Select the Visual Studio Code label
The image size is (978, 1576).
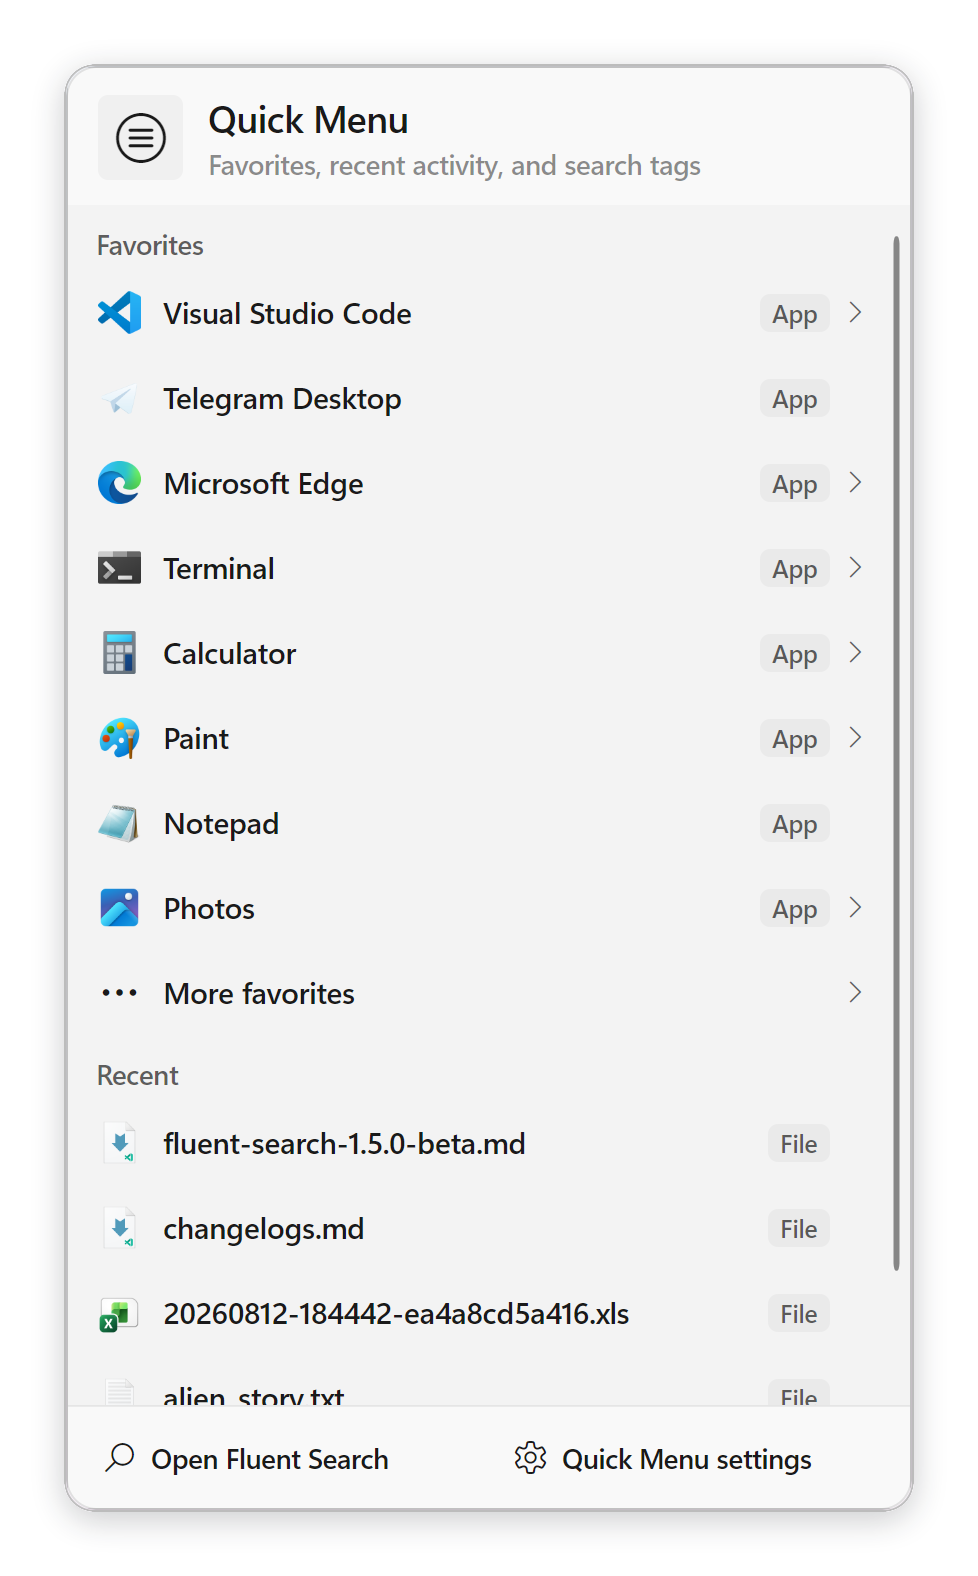click(288, 313)
